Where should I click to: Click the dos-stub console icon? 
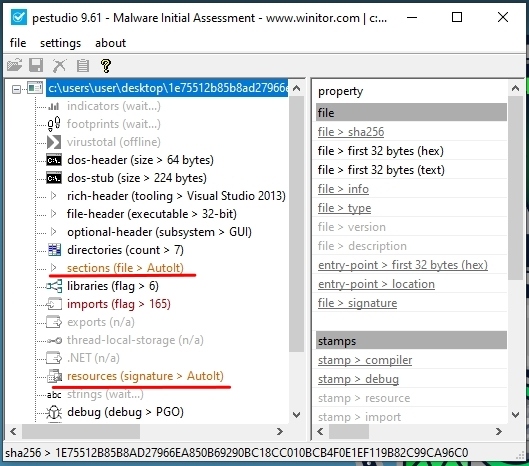click(x=54, y=178)
